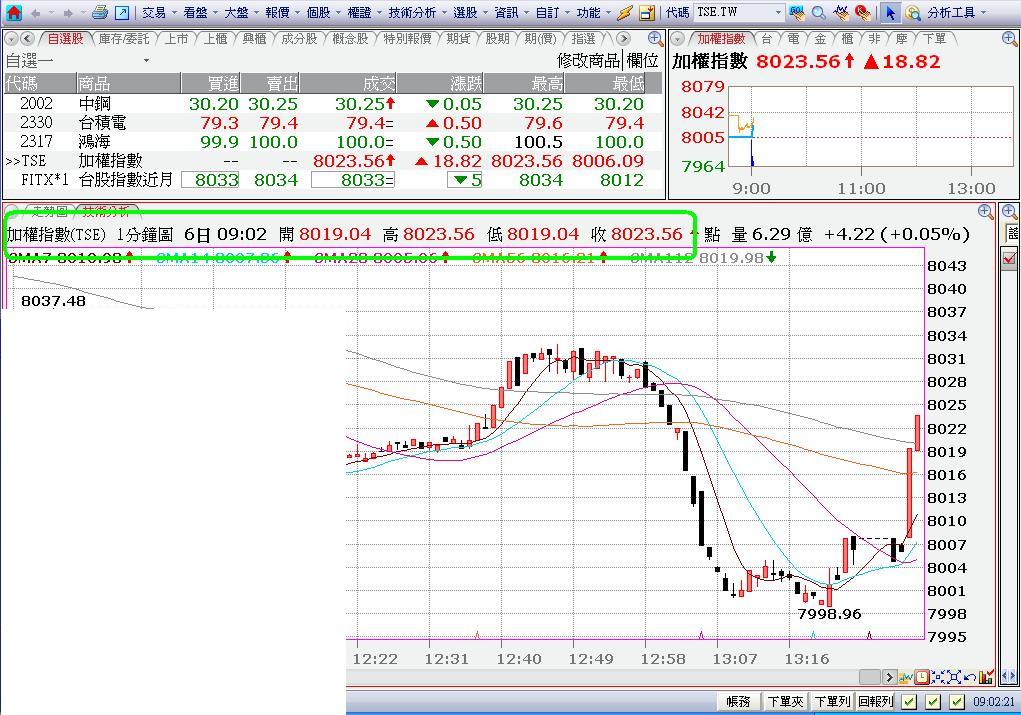Click the FITX 買進 price box 8033
Image resolution: width=1021 pixels, height=715 pixels.
[210, 180]
